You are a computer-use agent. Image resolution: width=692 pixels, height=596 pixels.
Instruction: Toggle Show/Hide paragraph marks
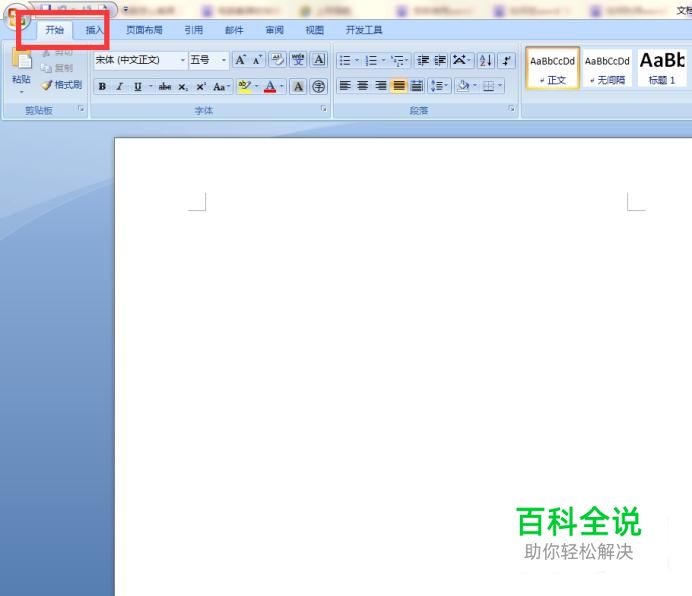click(506, 60)
